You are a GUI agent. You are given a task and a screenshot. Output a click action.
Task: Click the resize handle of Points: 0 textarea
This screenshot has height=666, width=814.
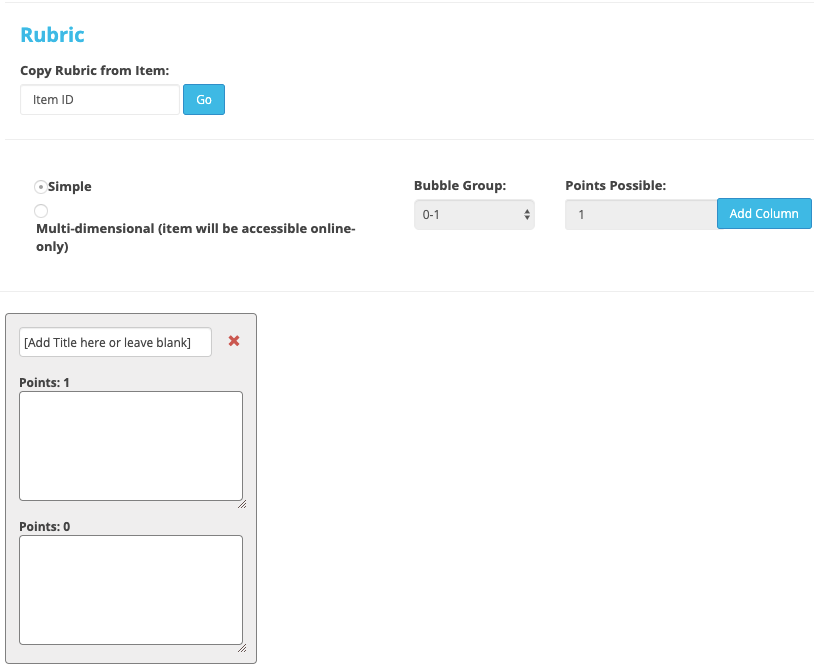click(242, 648)
